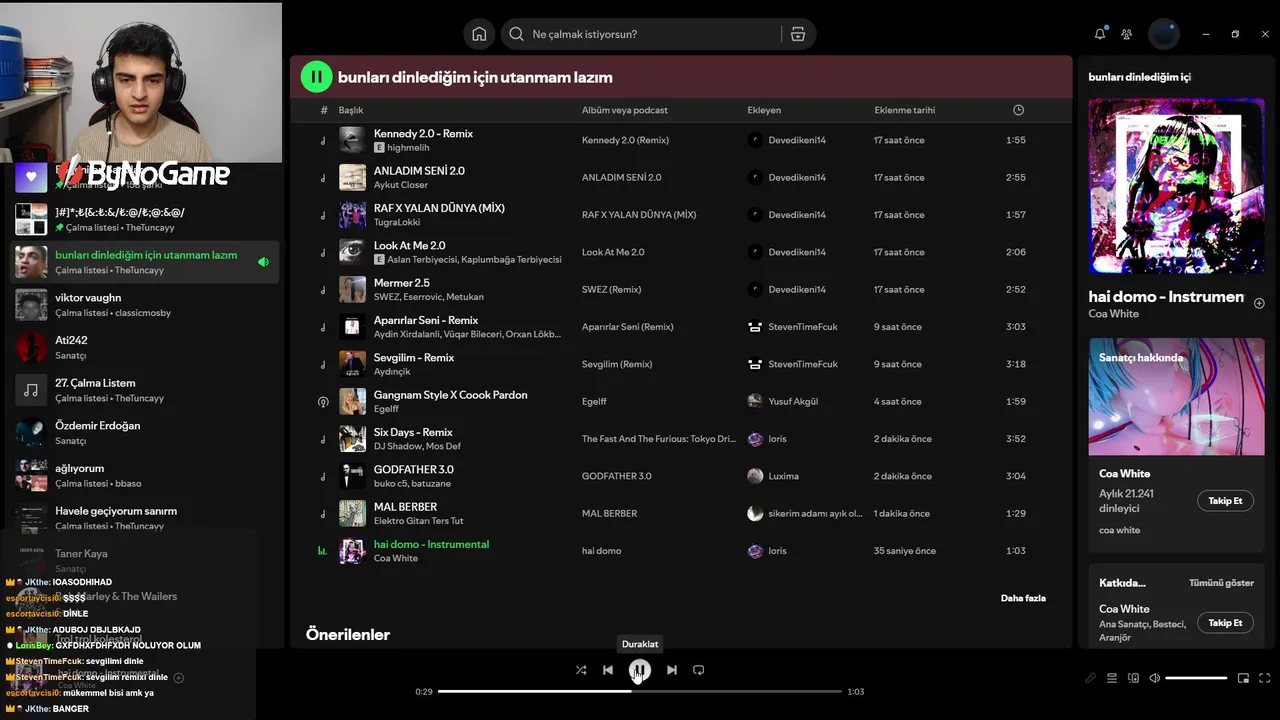Open Liked Songs heart tile in sidebar

[31, 178]
